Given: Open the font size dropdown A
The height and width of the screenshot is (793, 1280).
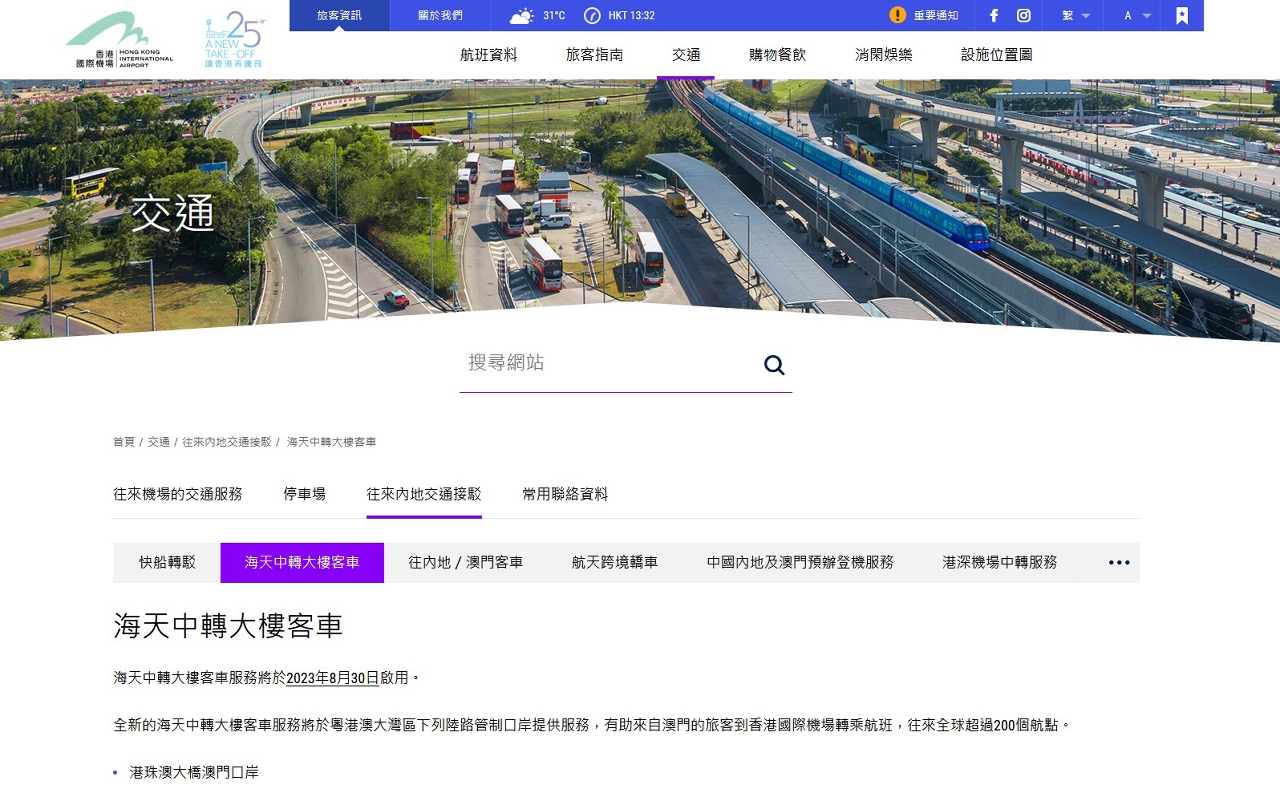Looking at the screenshot, I should pos(1137,16).
